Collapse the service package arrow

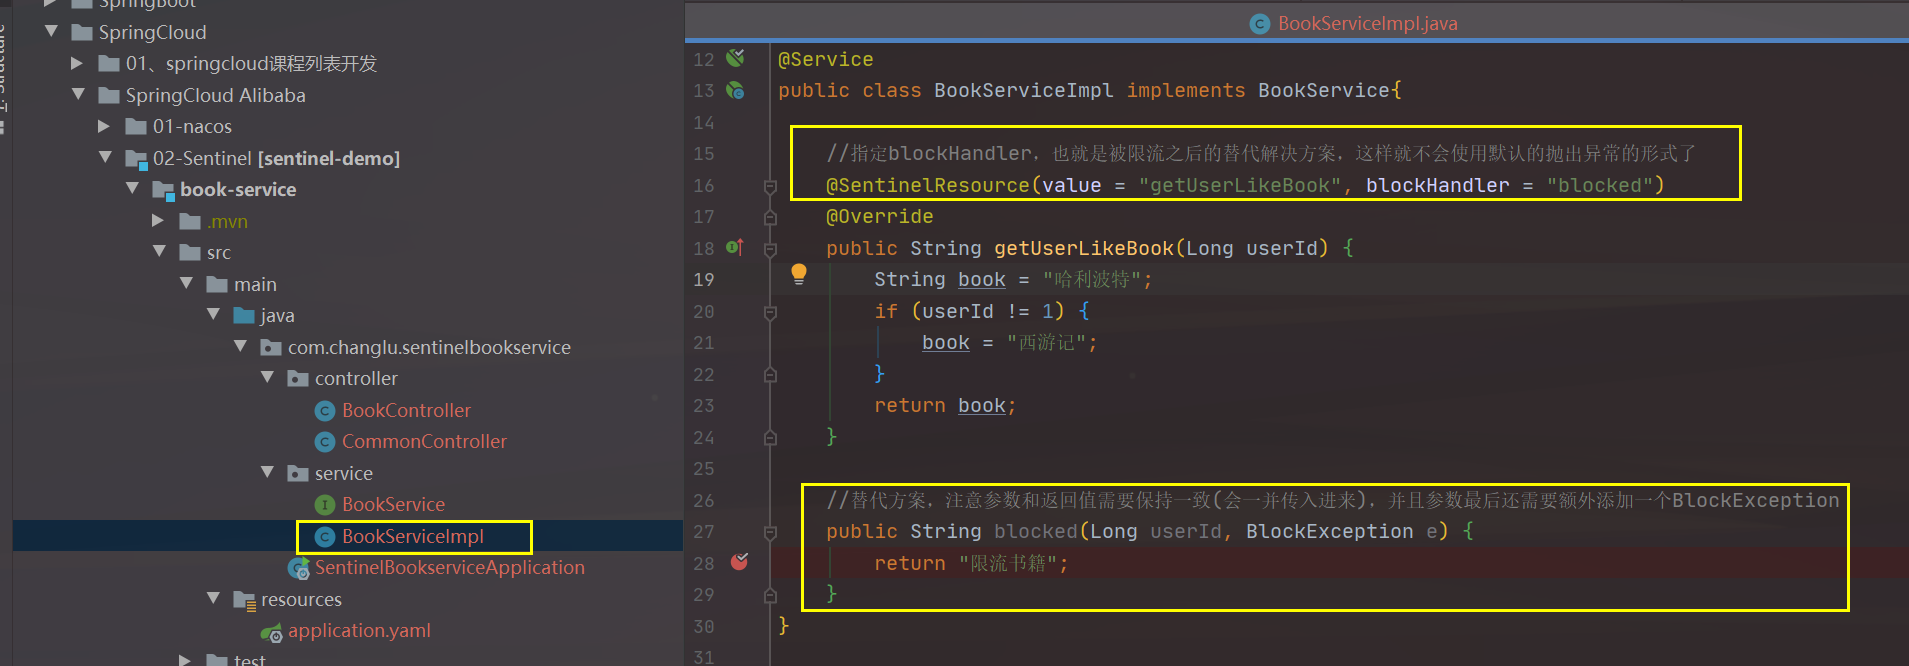click(267, 472)
